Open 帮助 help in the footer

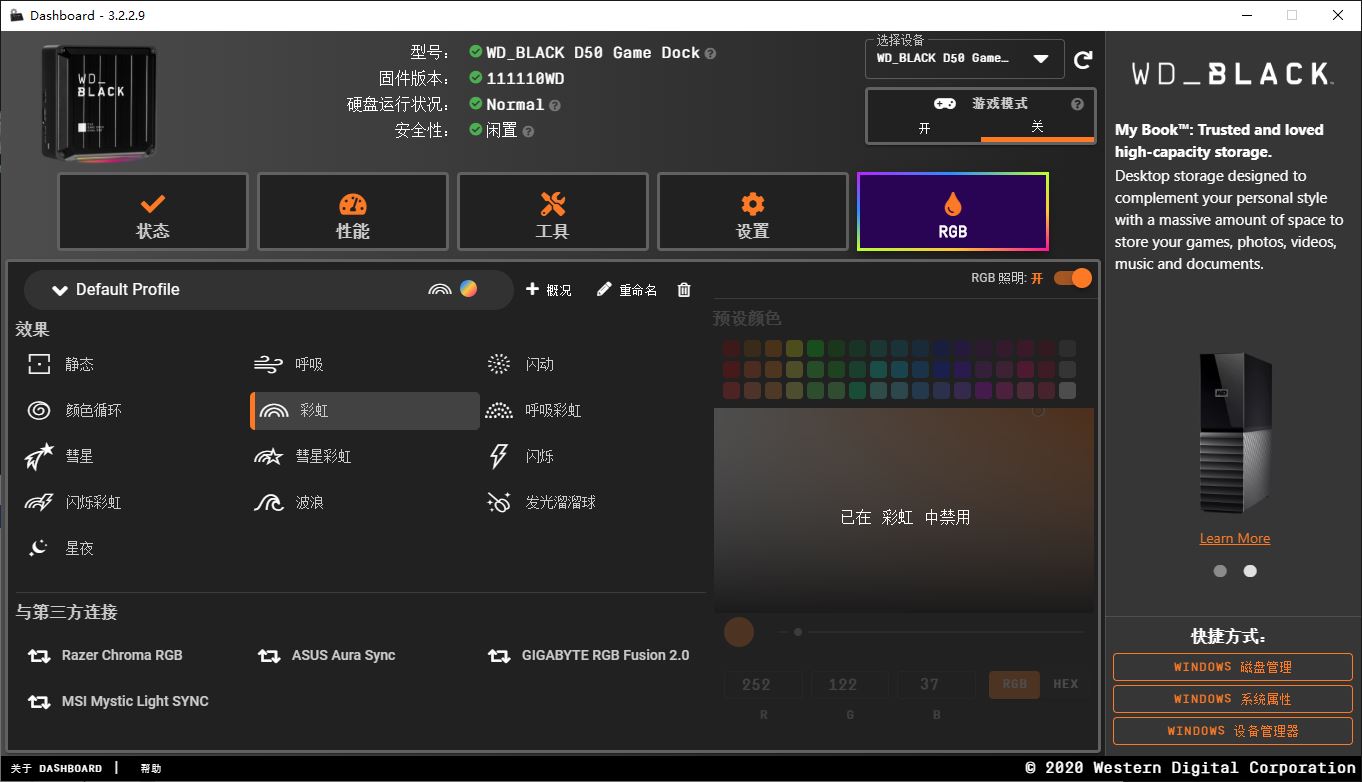click(151, 769)
